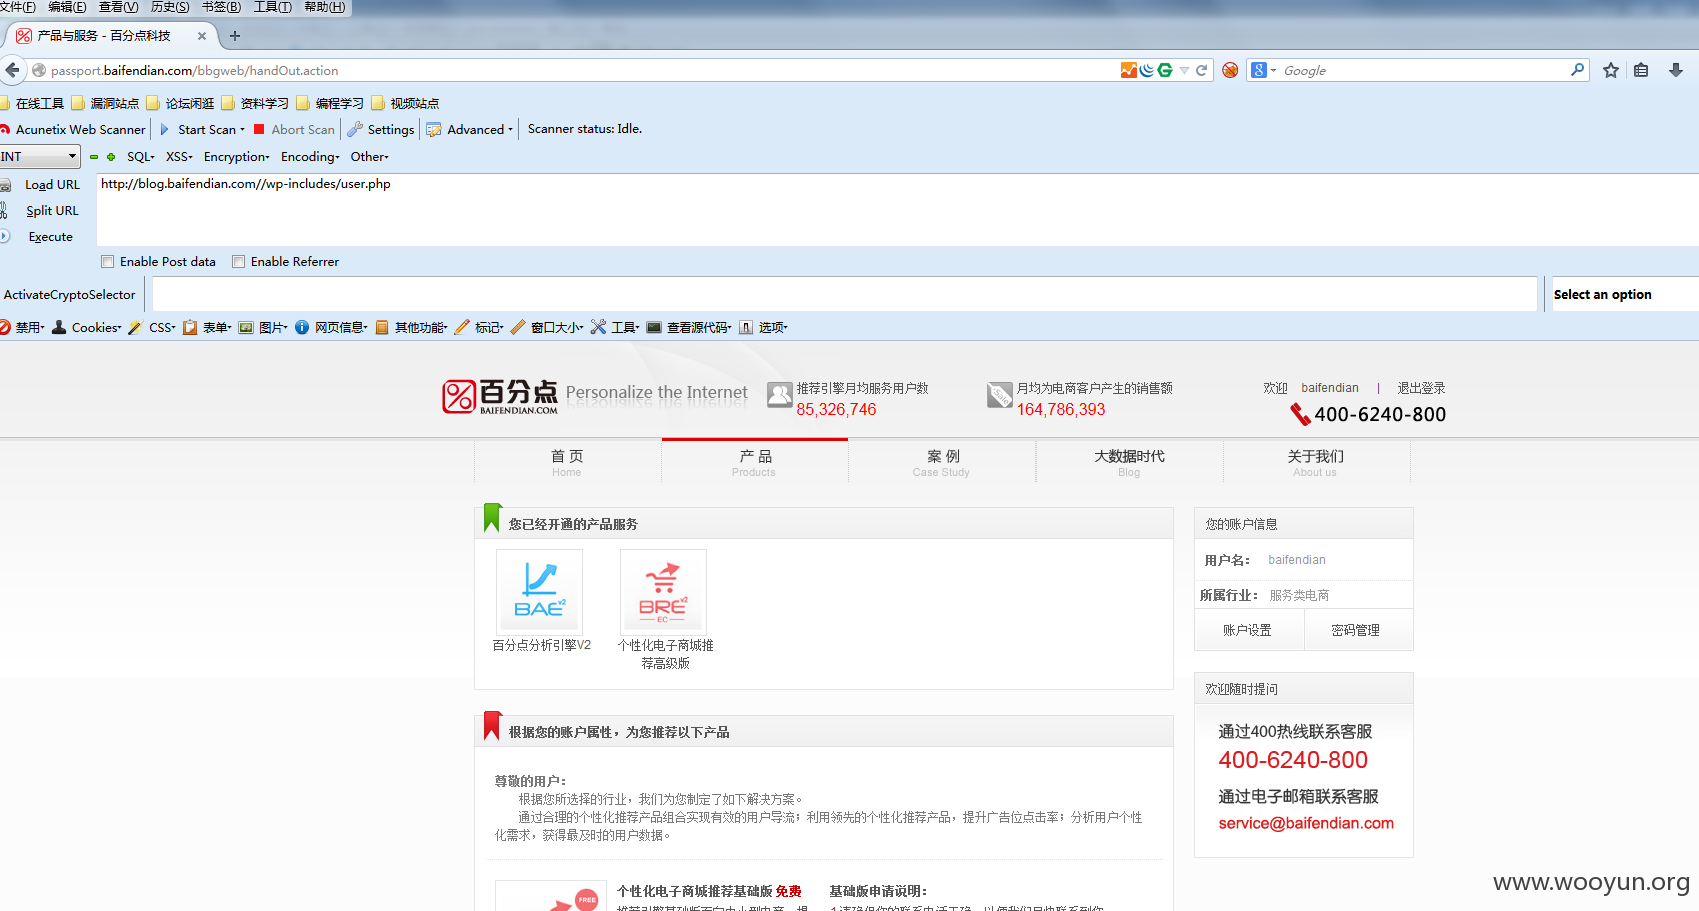1699x911 pixels.
Task: Click the 密码管理 password management button
Action: pos(1356,630)
